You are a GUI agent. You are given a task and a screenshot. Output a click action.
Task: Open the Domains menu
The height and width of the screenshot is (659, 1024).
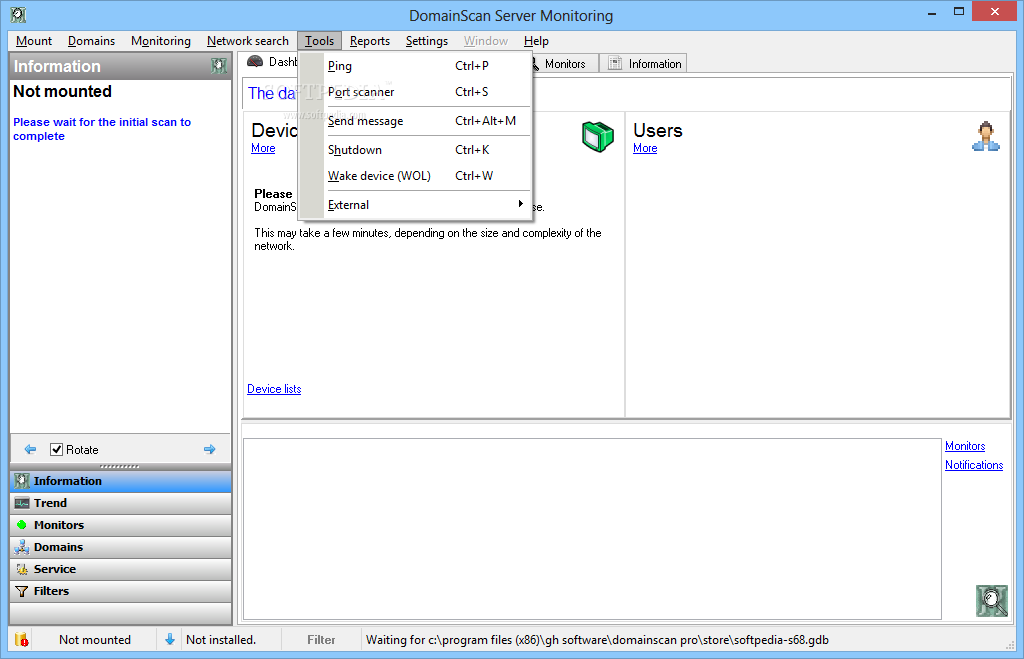click(91, 40)
